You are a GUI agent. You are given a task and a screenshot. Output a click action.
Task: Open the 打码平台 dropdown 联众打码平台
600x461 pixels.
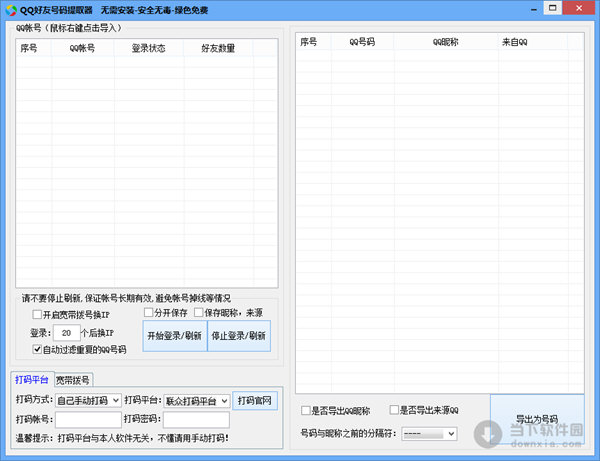coord(197,401)
